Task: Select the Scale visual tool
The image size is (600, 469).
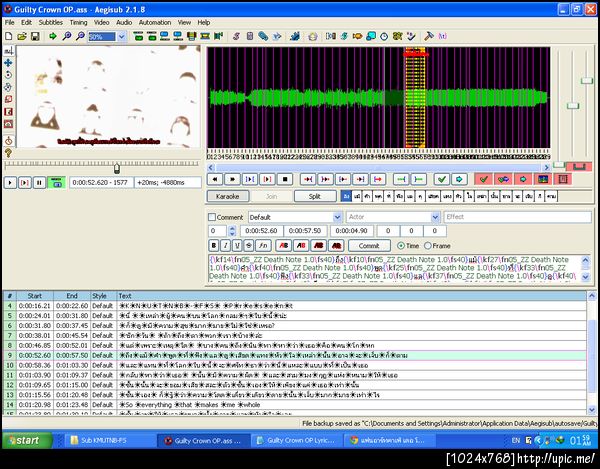Action: tap(8, 99)
